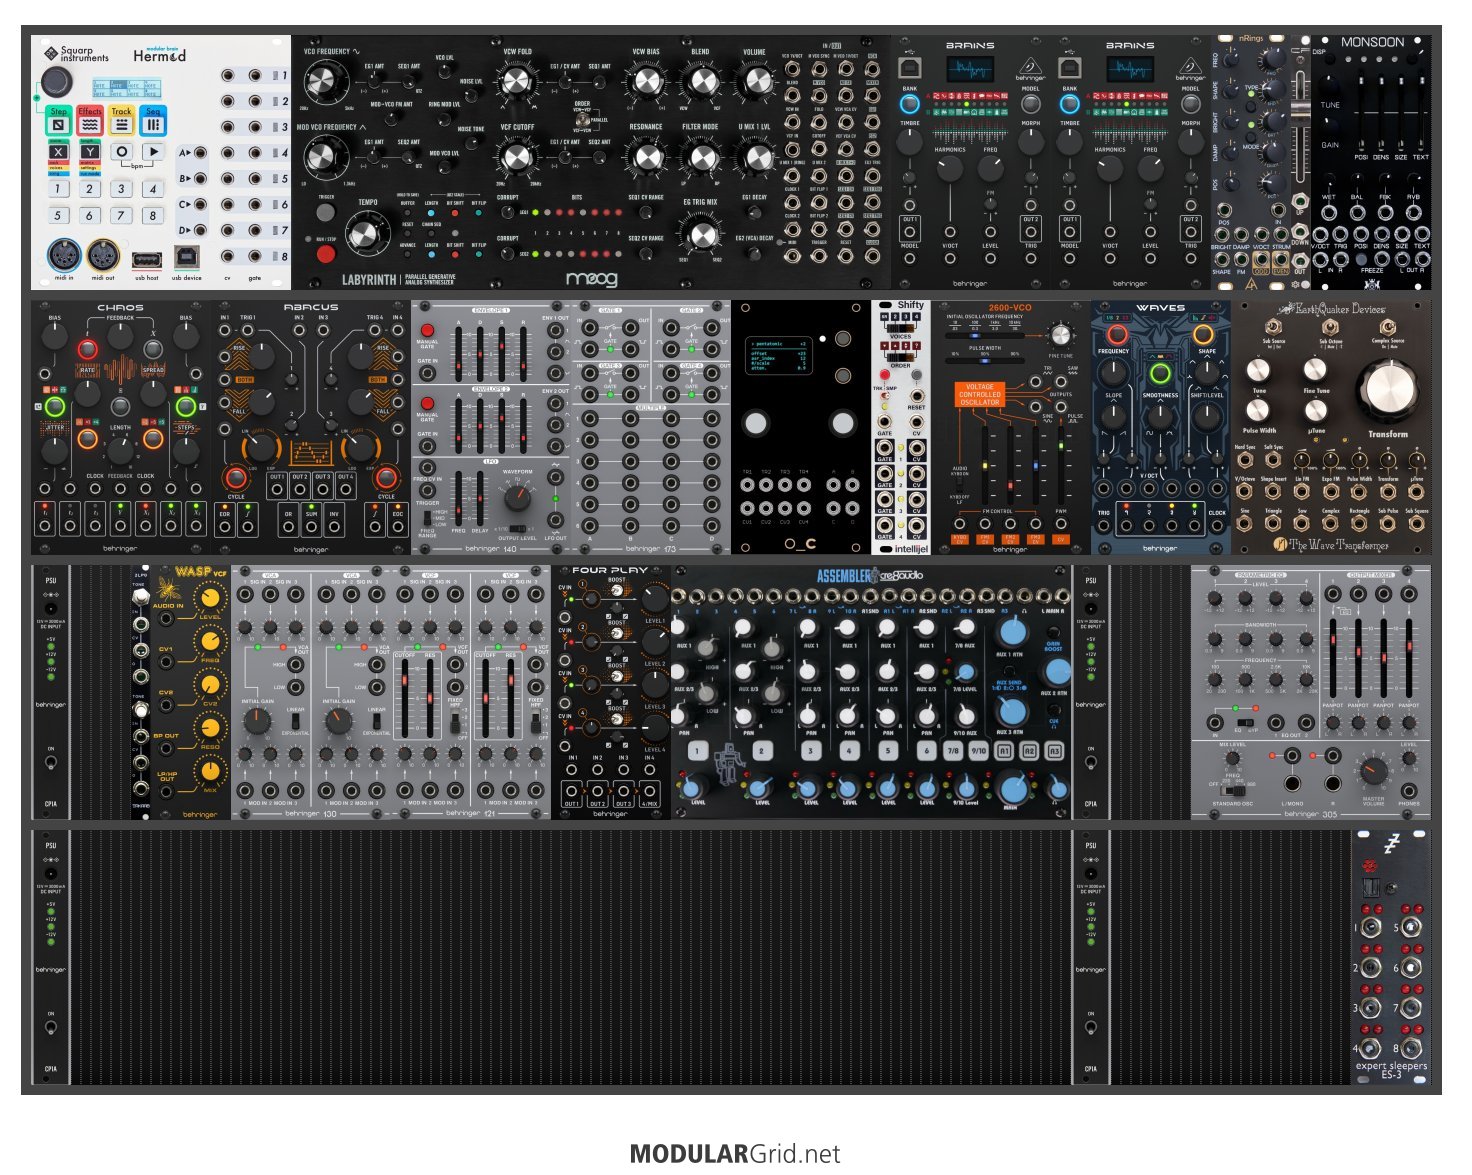Click Envelope 1's red manual gate button
This screenshot has width=1472, height=1175.
pos(428,330)
